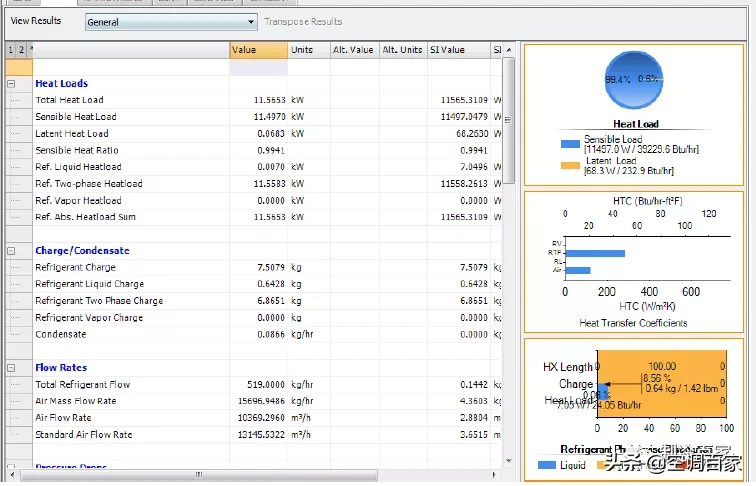The image size is (756, 486).
Task: Click the value 0.9941 in Value column
Action: tap(271, 151)
